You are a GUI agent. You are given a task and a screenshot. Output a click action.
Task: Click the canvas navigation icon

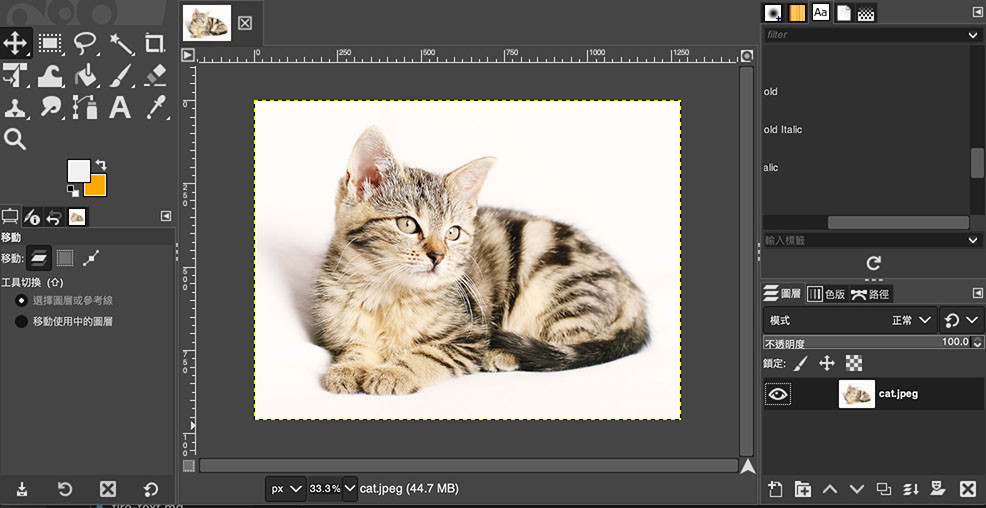747,466
